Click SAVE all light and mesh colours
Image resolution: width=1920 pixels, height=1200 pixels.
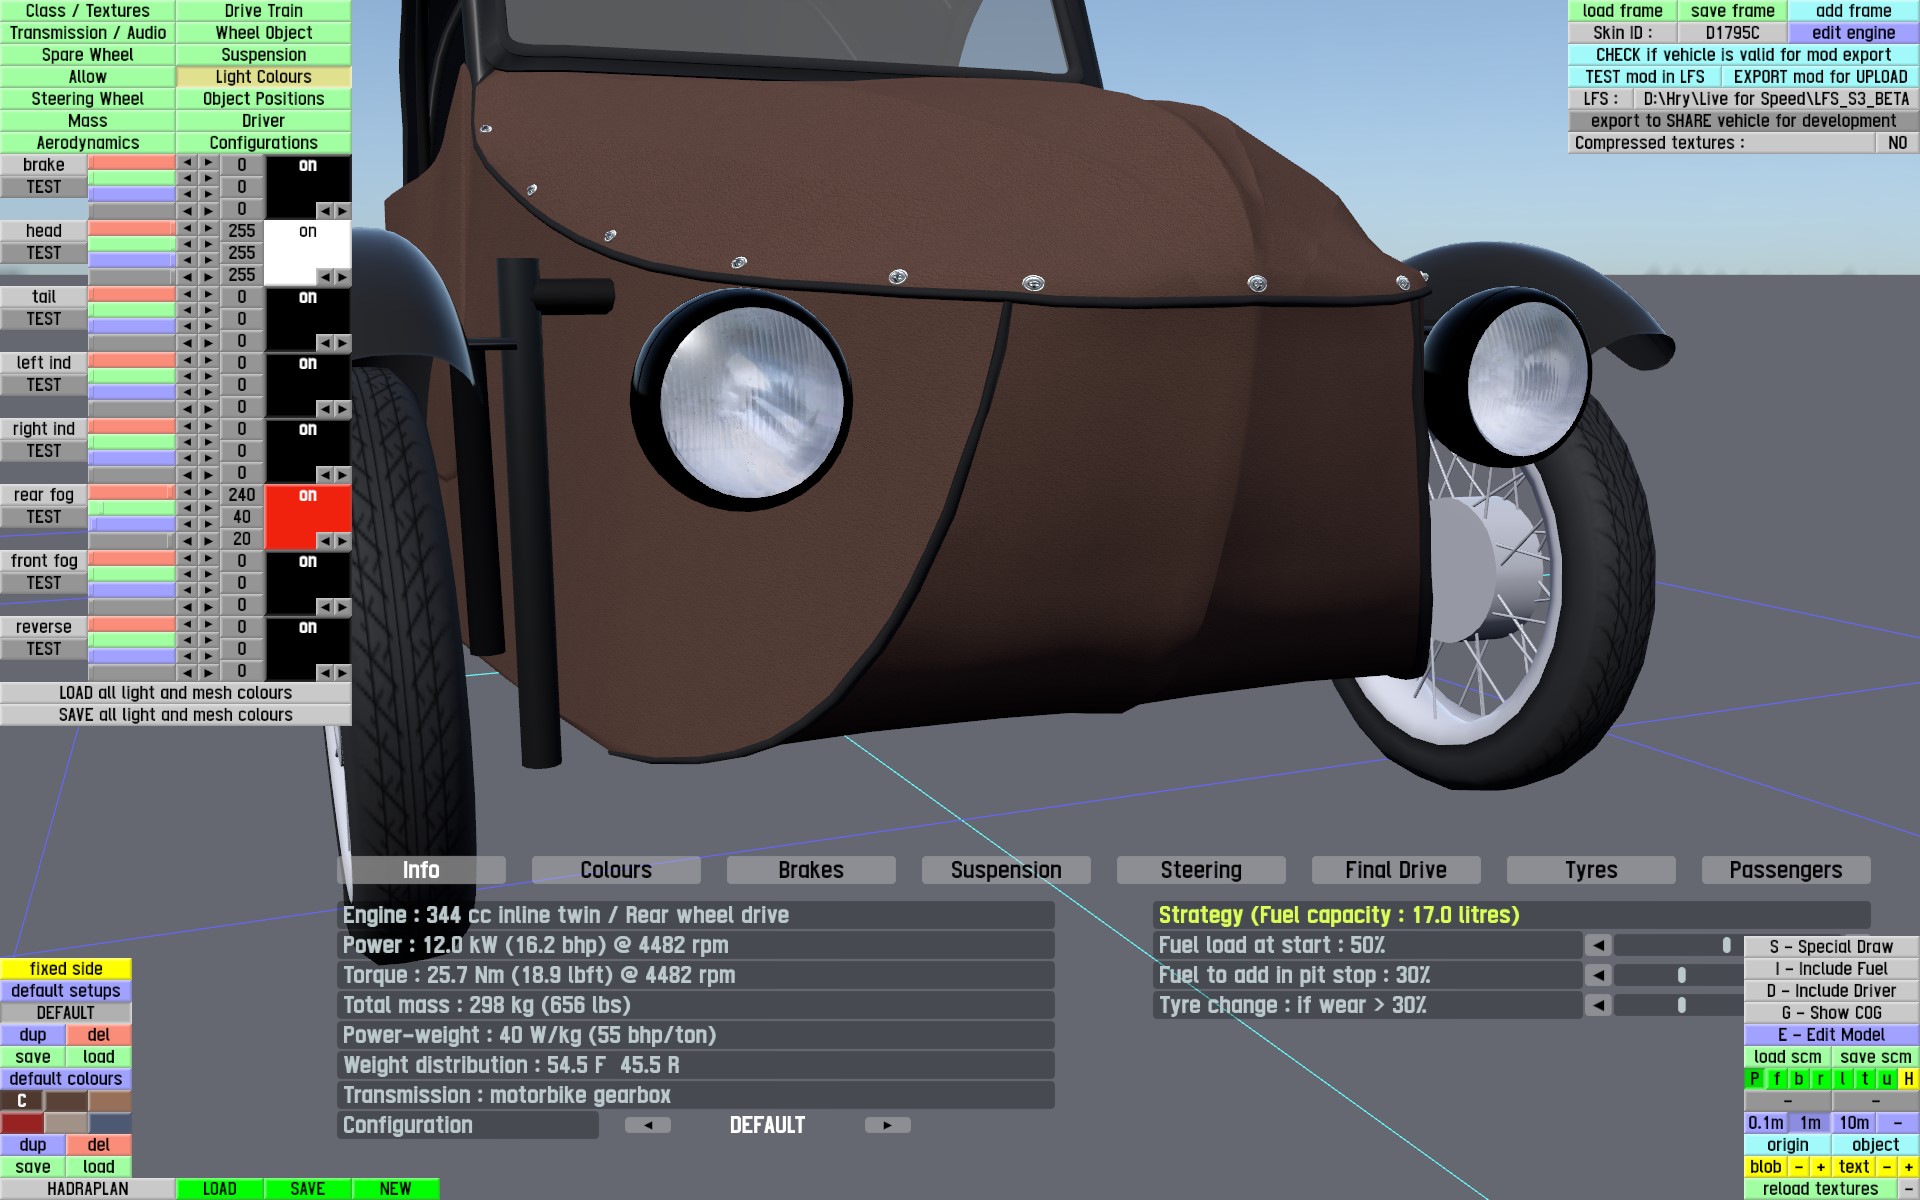pos(175,715)
